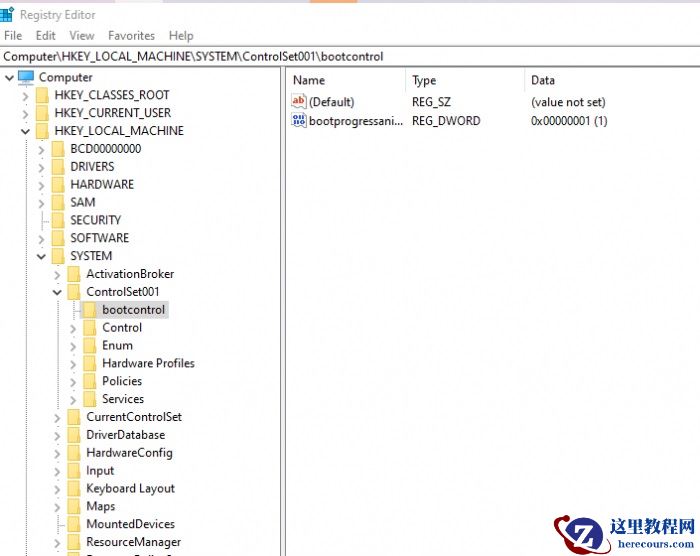The width and height of the screenshot is (700, 556).
Task: Collapse the SYSTEM key chevron
Action: (41, 257)
